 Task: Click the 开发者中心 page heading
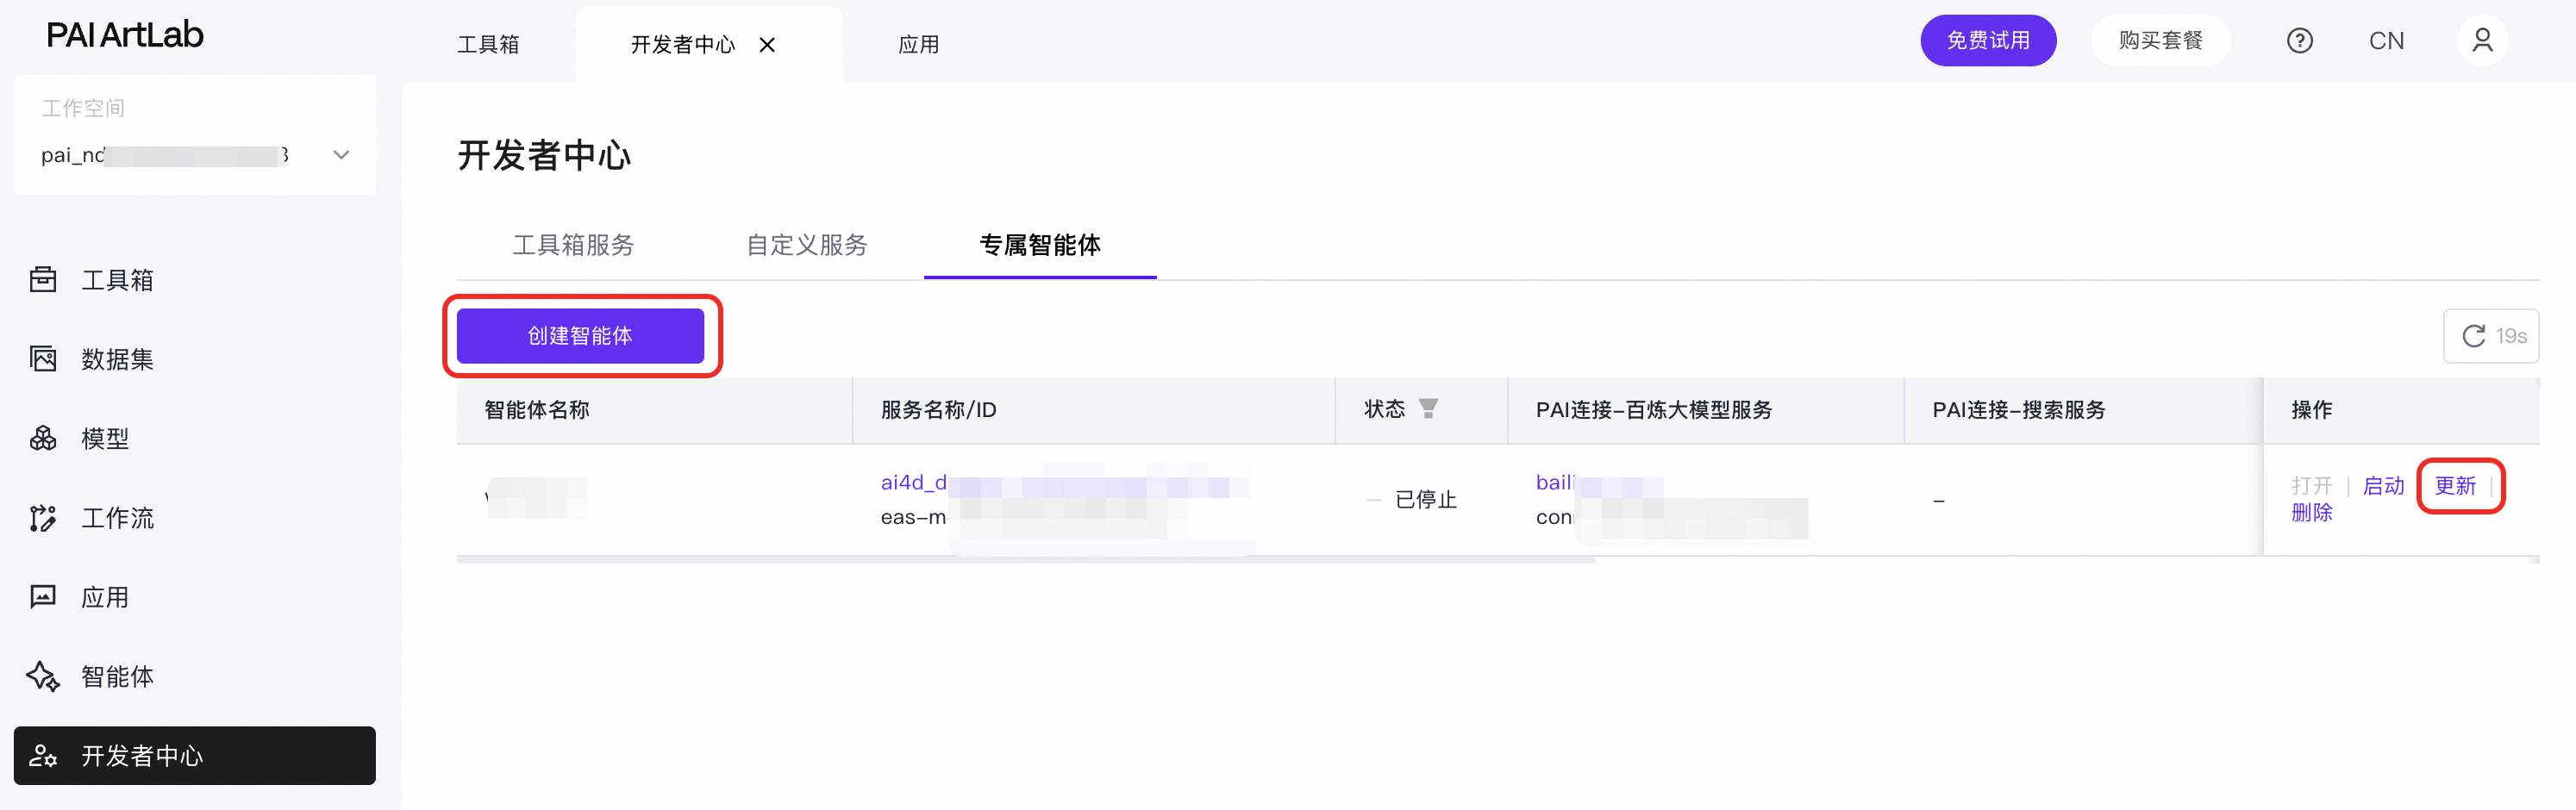point(544,156)
